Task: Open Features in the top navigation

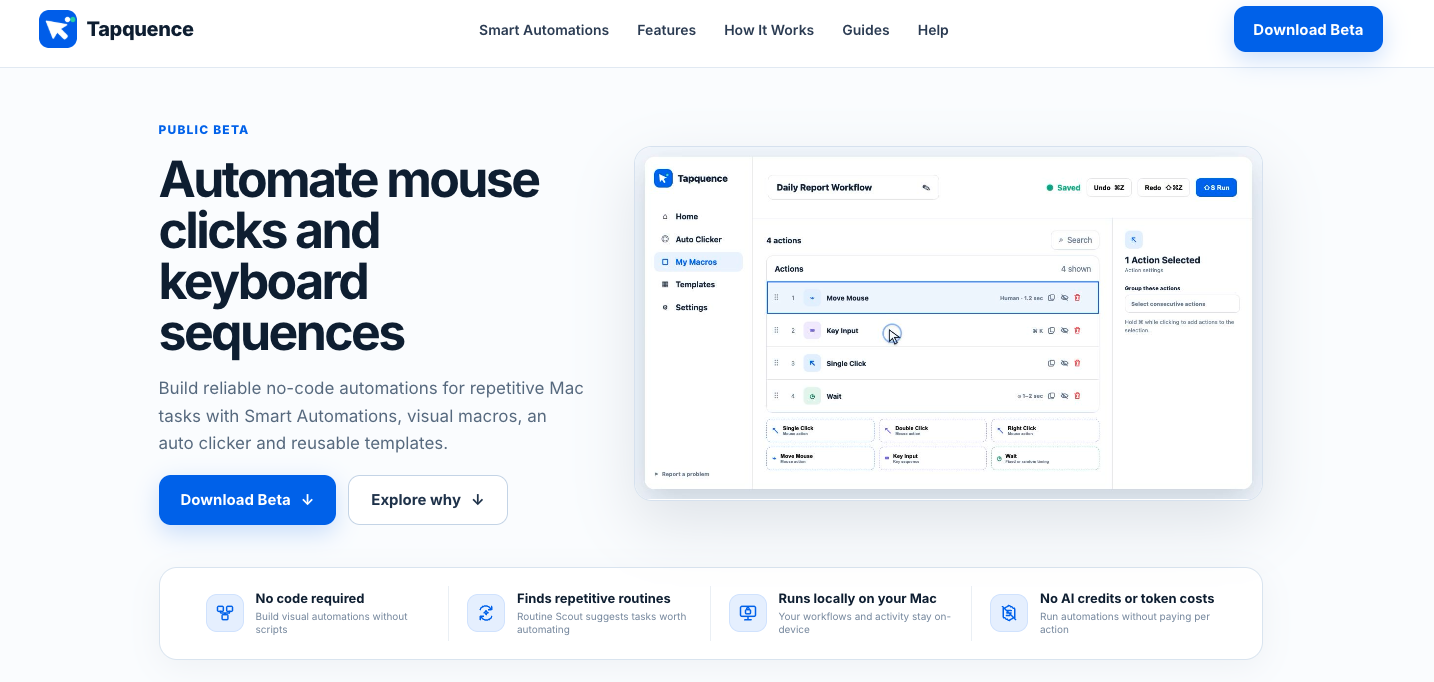Action: click(666, 30)
